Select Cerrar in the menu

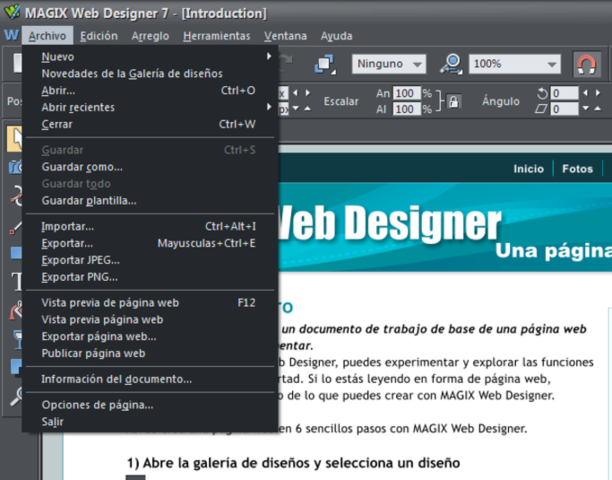(150, 124)
